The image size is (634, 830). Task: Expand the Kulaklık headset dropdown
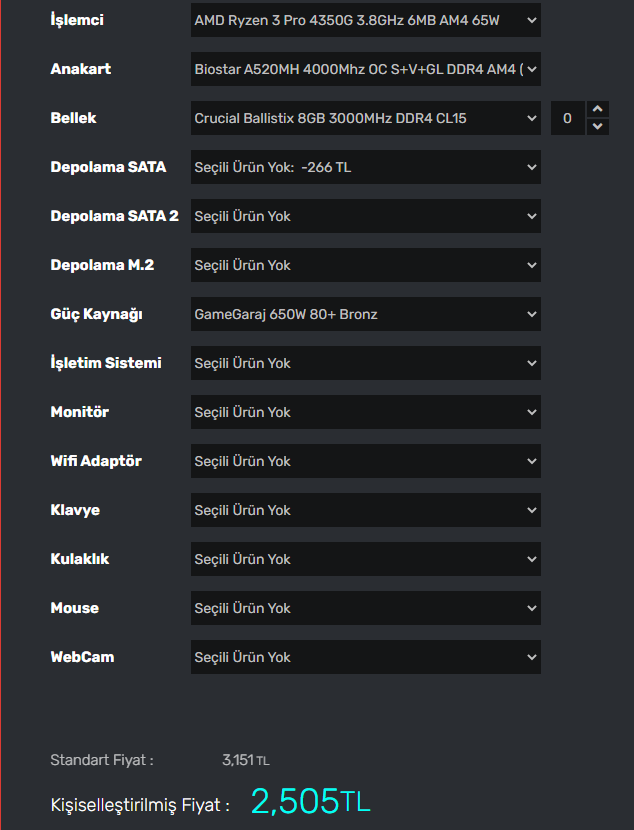[365, 559]
